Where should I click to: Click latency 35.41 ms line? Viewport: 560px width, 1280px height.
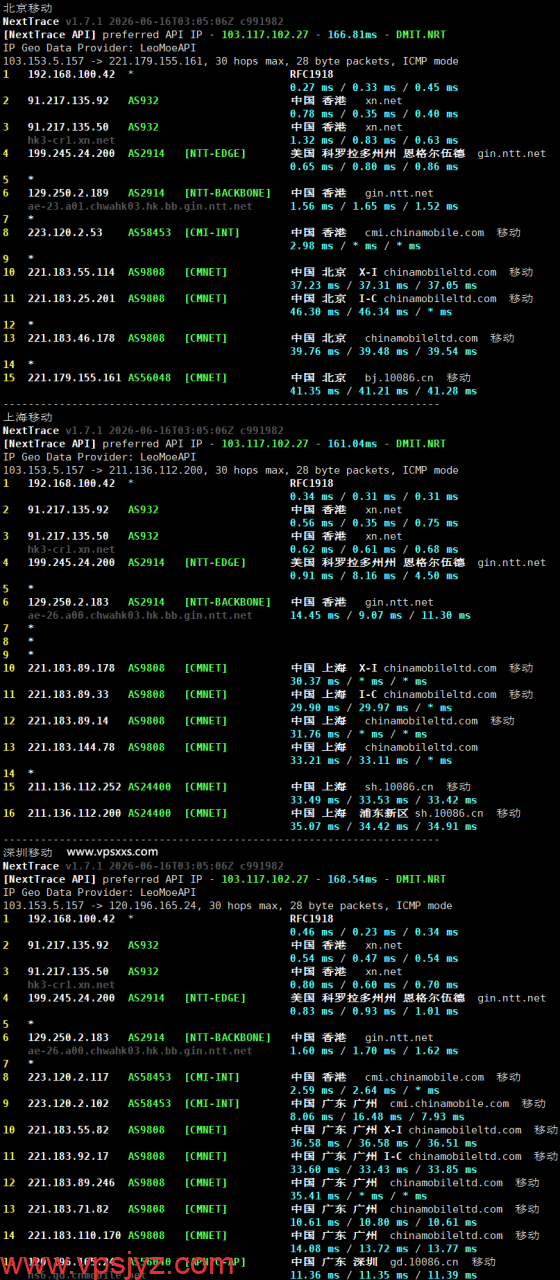click(359, 1196)
